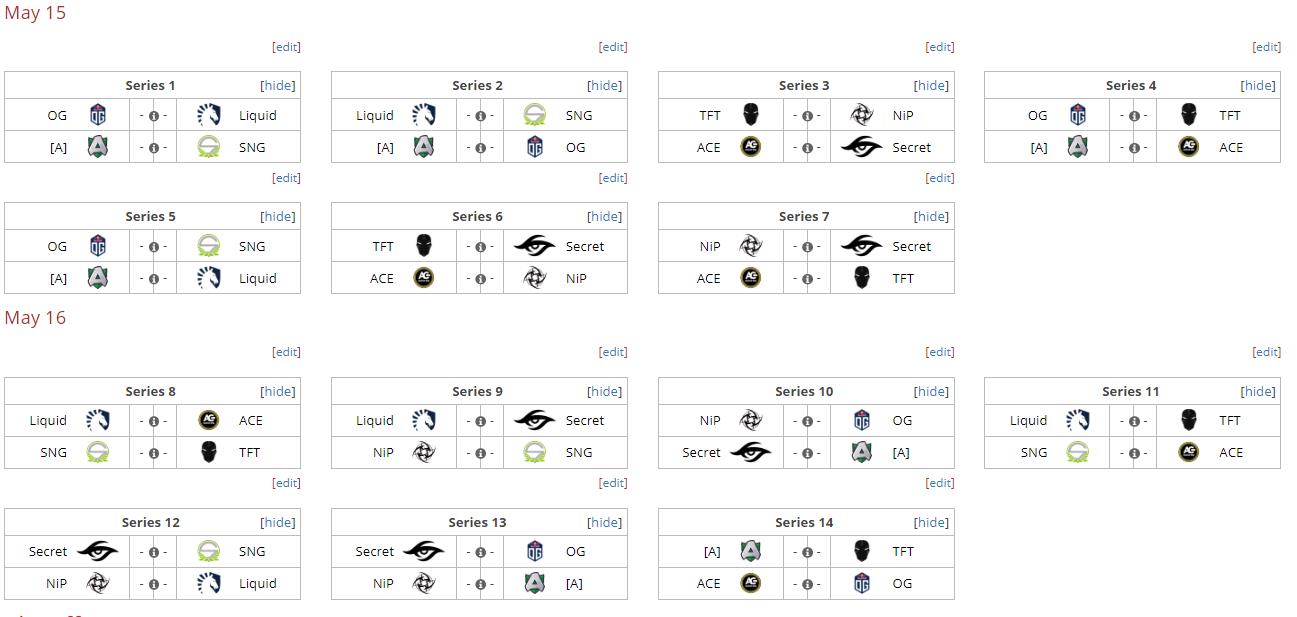Click the edit link above Series 11
1297x617 pixels.
1267,352
